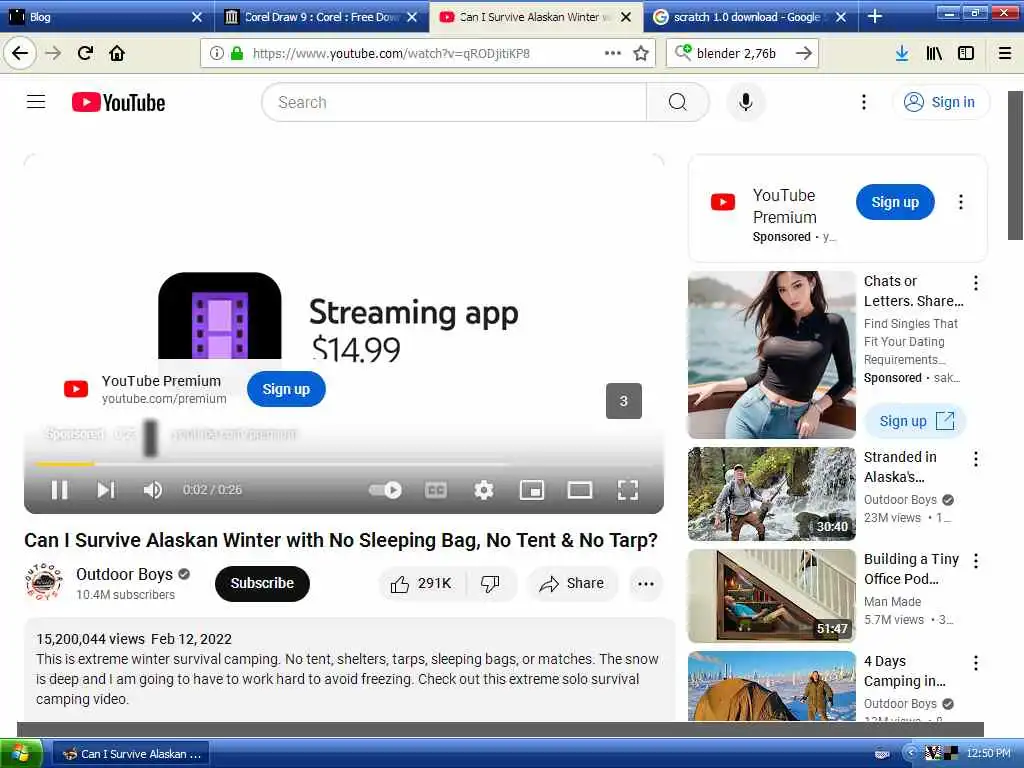Click the YouTube magnifier search button

coord(678,102)
